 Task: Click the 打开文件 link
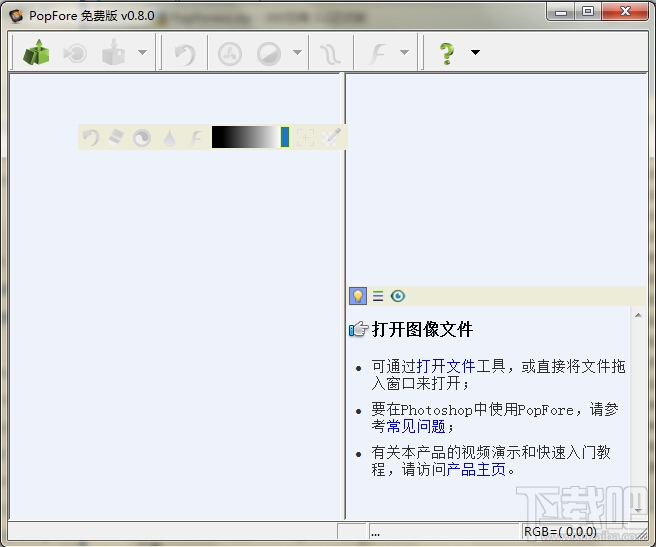coord(446,366)
